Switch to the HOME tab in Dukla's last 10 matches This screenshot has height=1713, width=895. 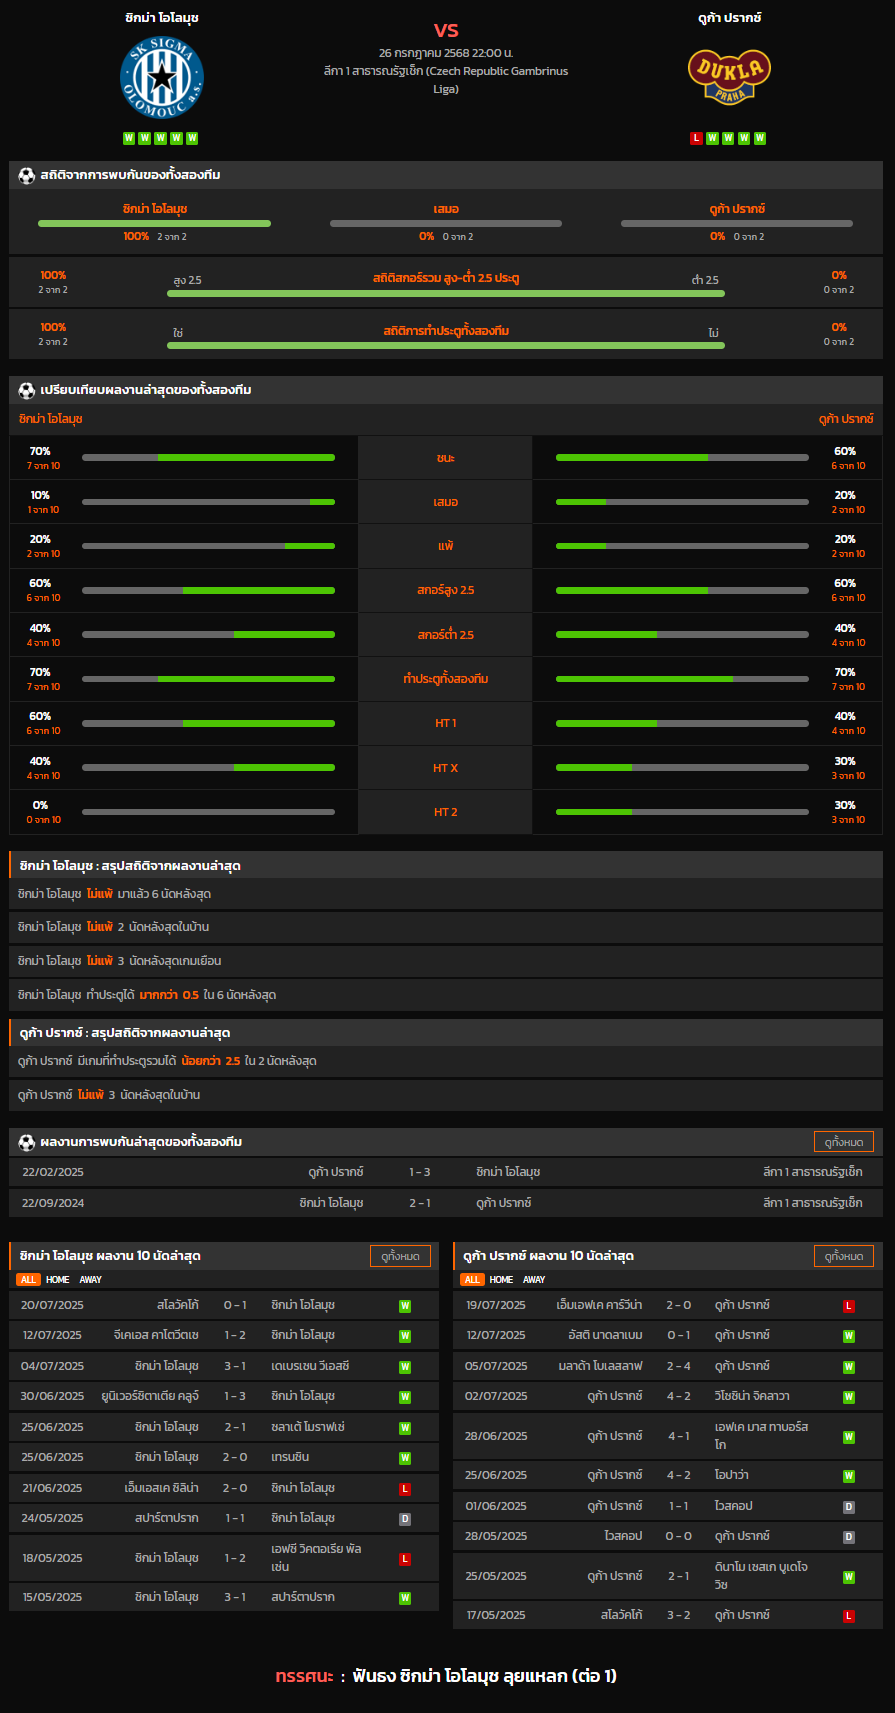click(x=502, y=1280)
